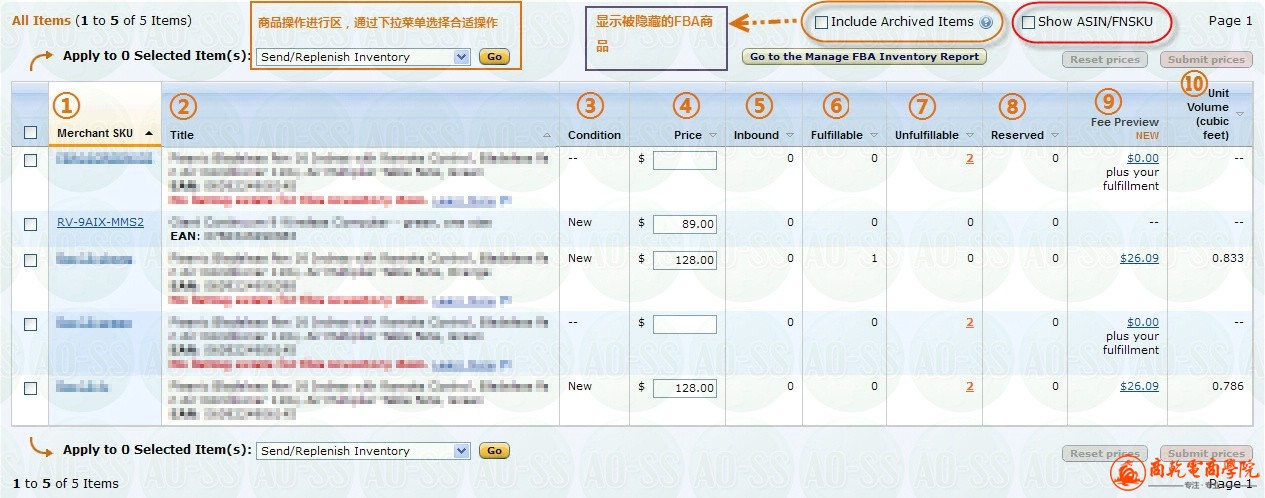Check the Show ASIN/FNSKU box
This screenshot has height=498, width=1265.
tap(1028, 22)
